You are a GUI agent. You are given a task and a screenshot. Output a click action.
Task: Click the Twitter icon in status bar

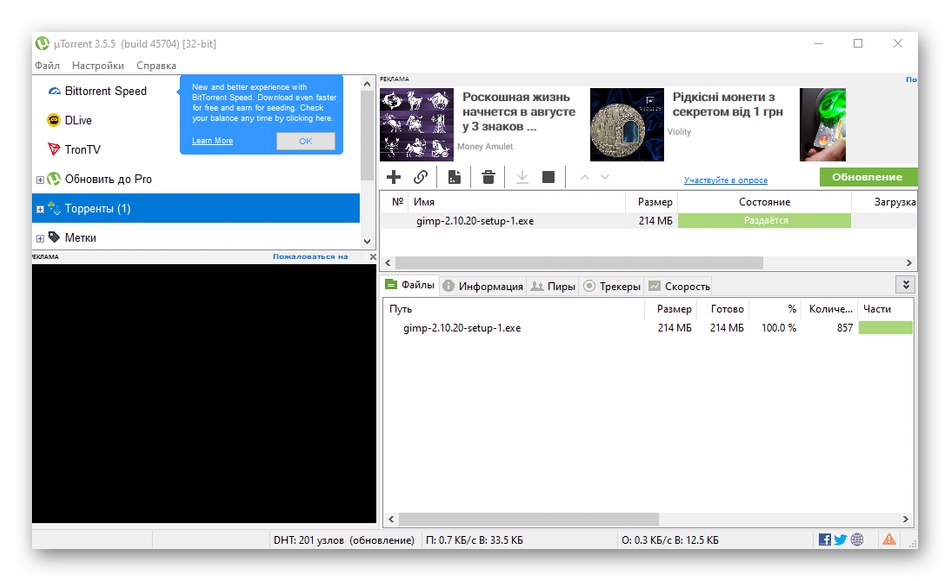tap(840, 539)
